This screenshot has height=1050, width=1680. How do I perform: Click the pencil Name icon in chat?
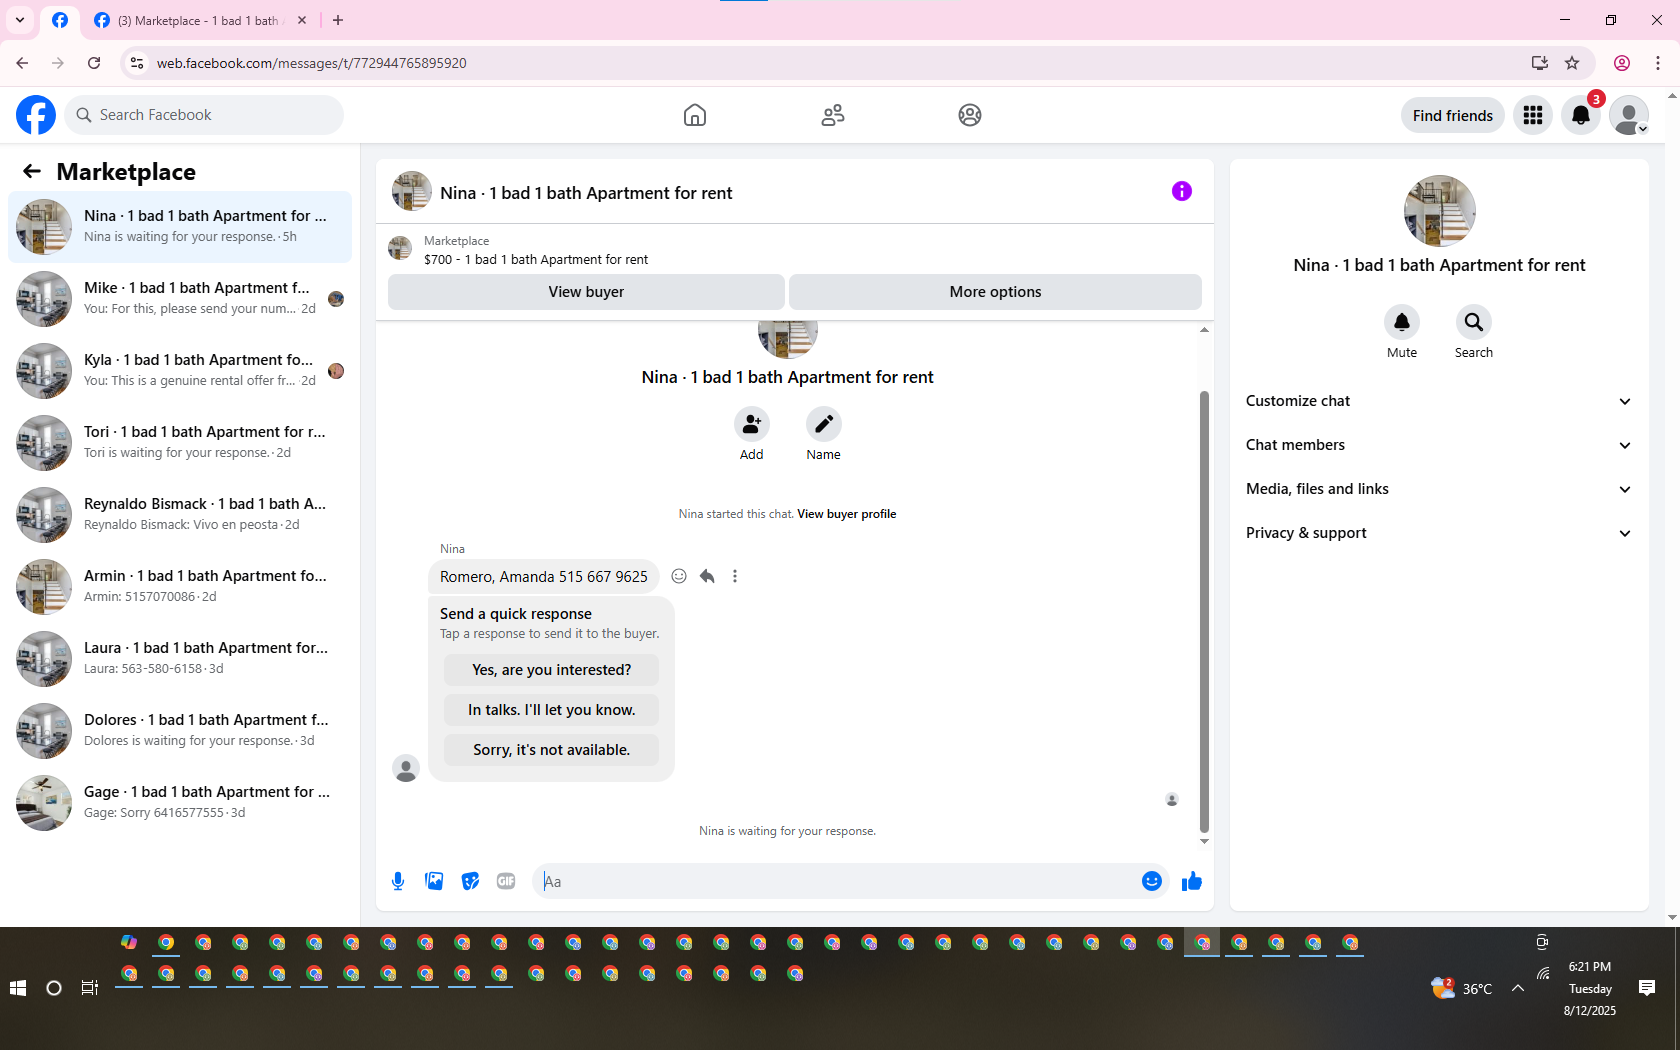[x=824, y=424]
